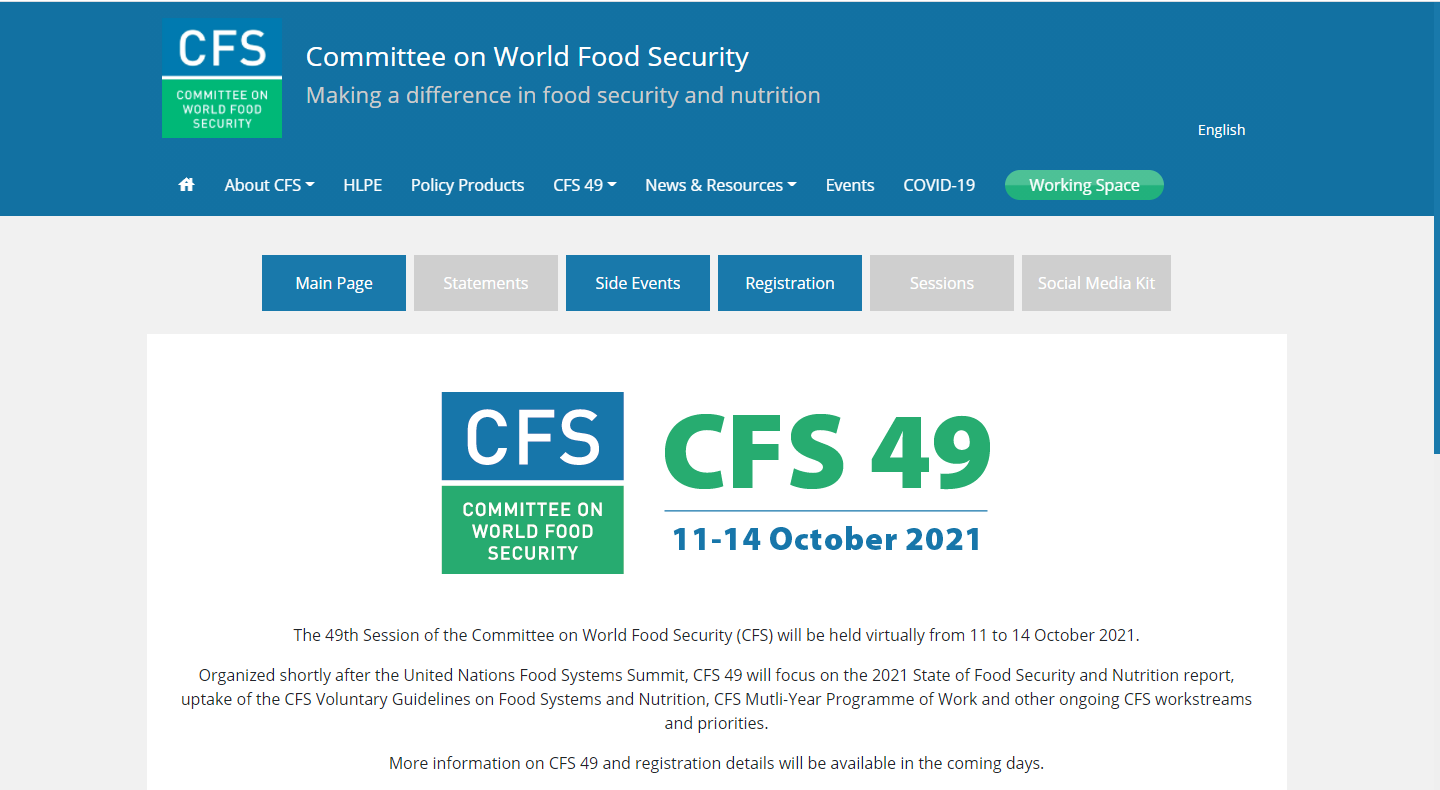Viewport: 1440px width, 790px height.
Task: Open the Social Media Kit tab
Action: coord(1096,283)
